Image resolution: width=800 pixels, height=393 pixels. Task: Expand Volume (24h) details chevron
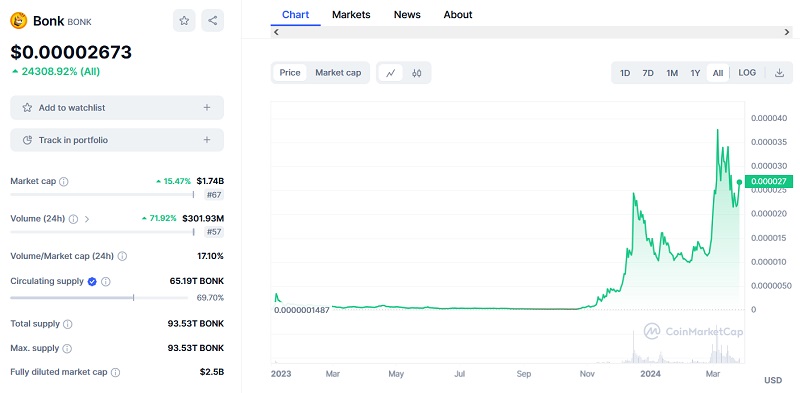tap(87, 219)
